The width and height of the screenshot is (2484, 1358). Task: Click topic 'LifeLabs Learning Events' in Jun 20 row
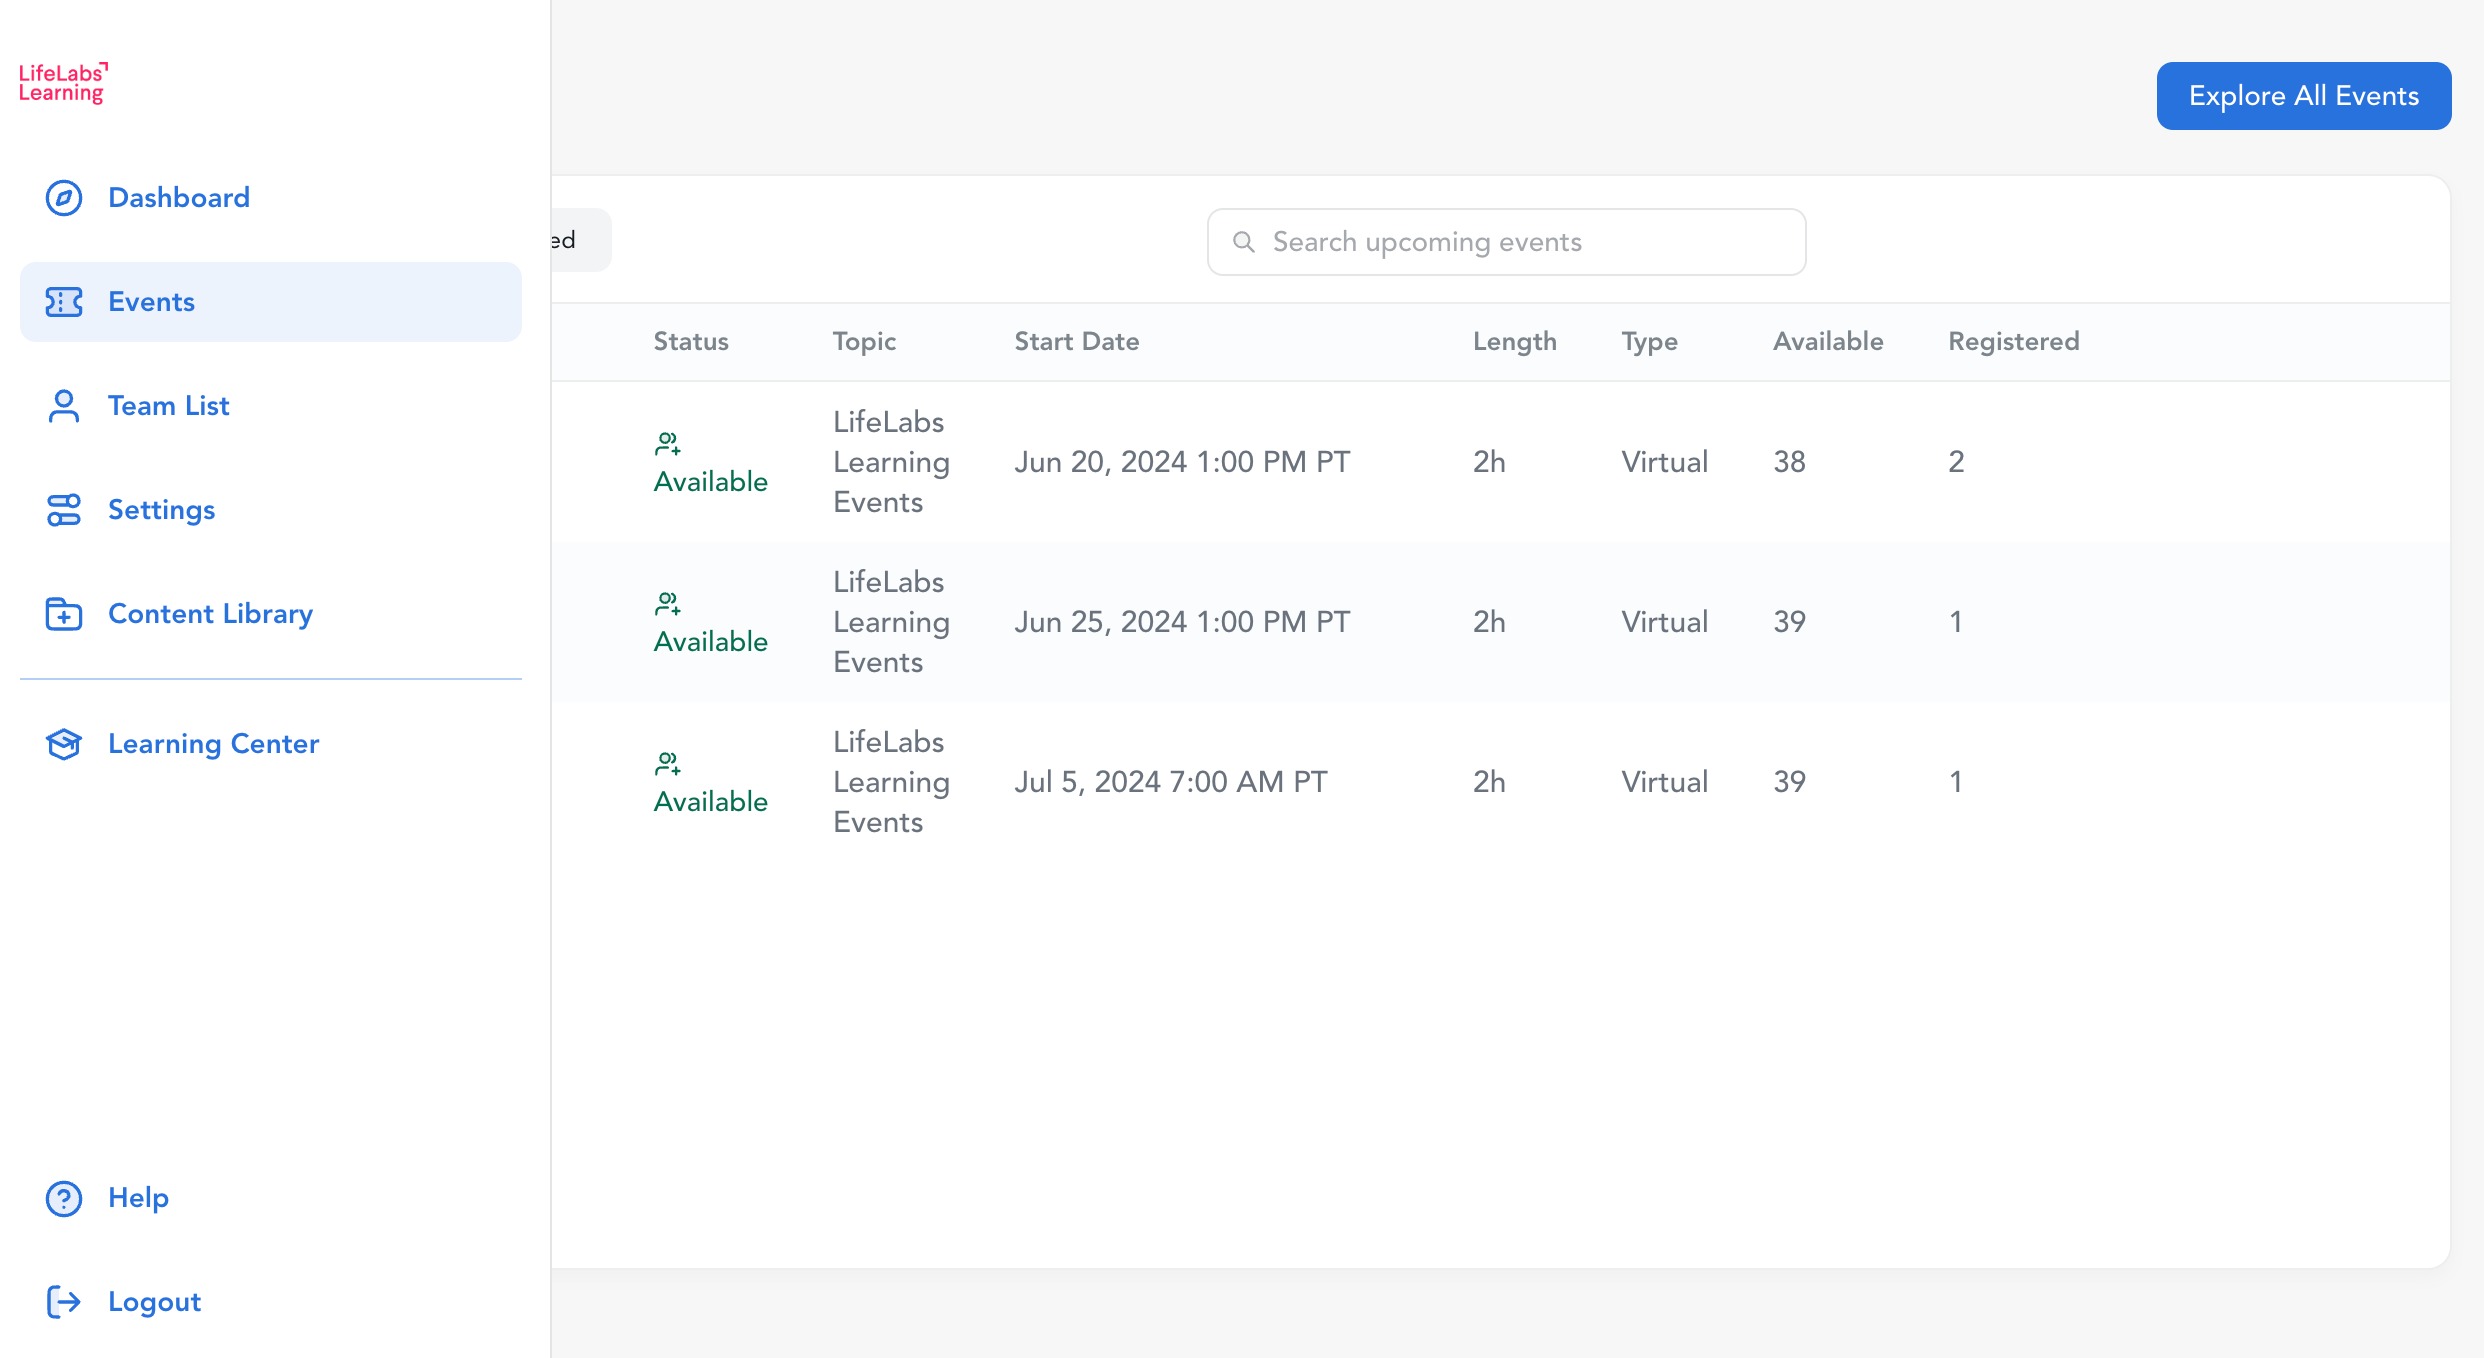click(x=891, y=462)
